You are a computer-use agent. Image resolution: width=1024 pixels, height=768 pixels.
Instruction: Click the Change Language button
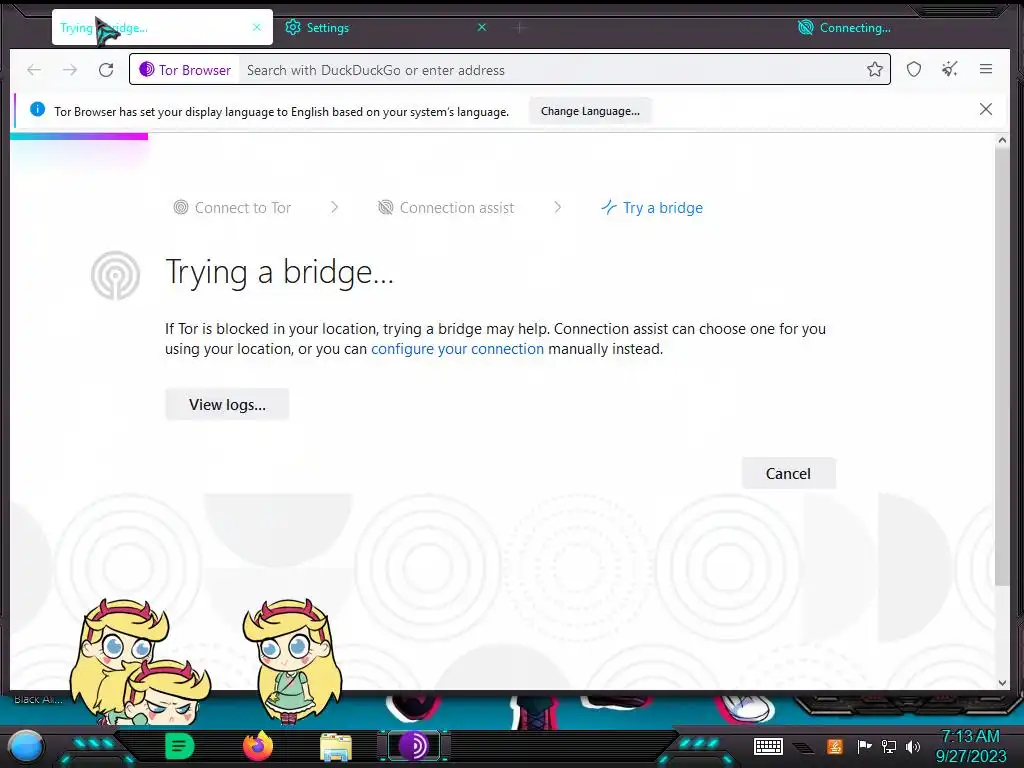(x=590, y=111)
